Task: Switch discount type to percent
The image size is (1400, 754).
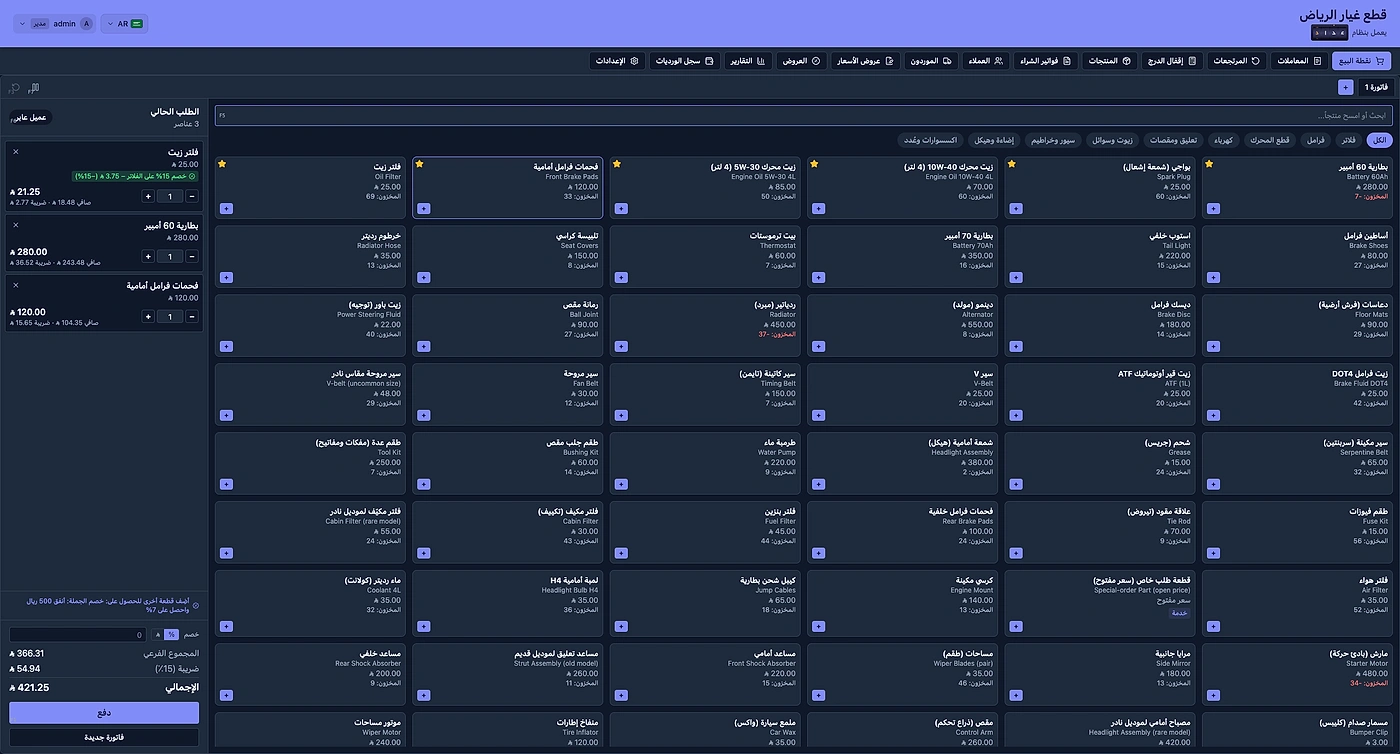Action: [172, 634]
